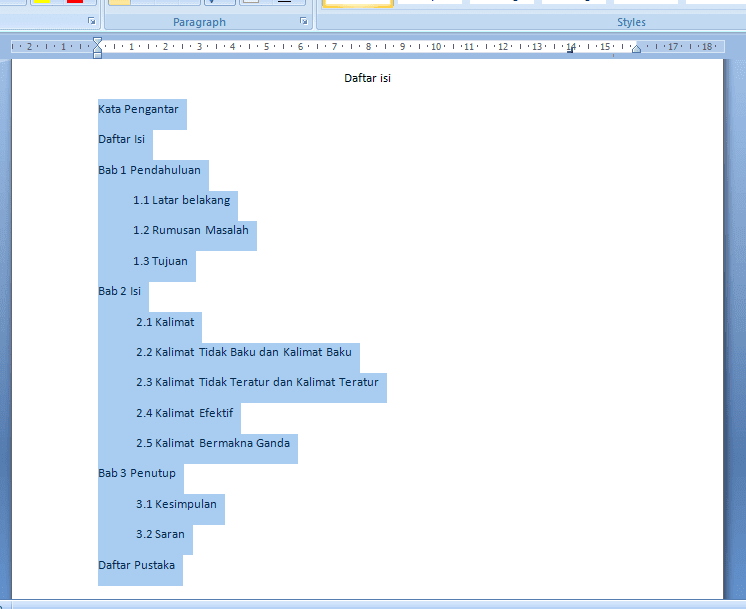Click the "3.2 Saran" line
Viewport: 746px width, 609px height.
[x=160, y=534]
